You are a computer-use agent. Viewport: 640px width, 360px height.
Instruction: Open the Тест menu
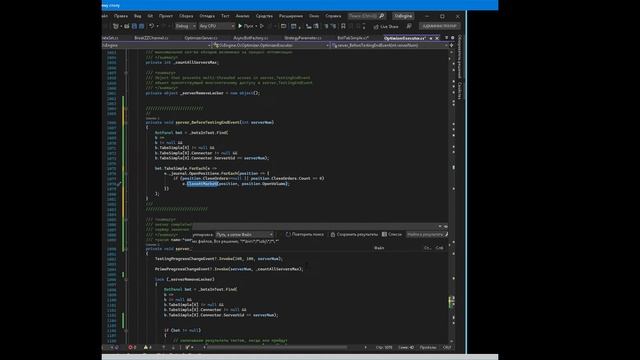tap(225, 16)
